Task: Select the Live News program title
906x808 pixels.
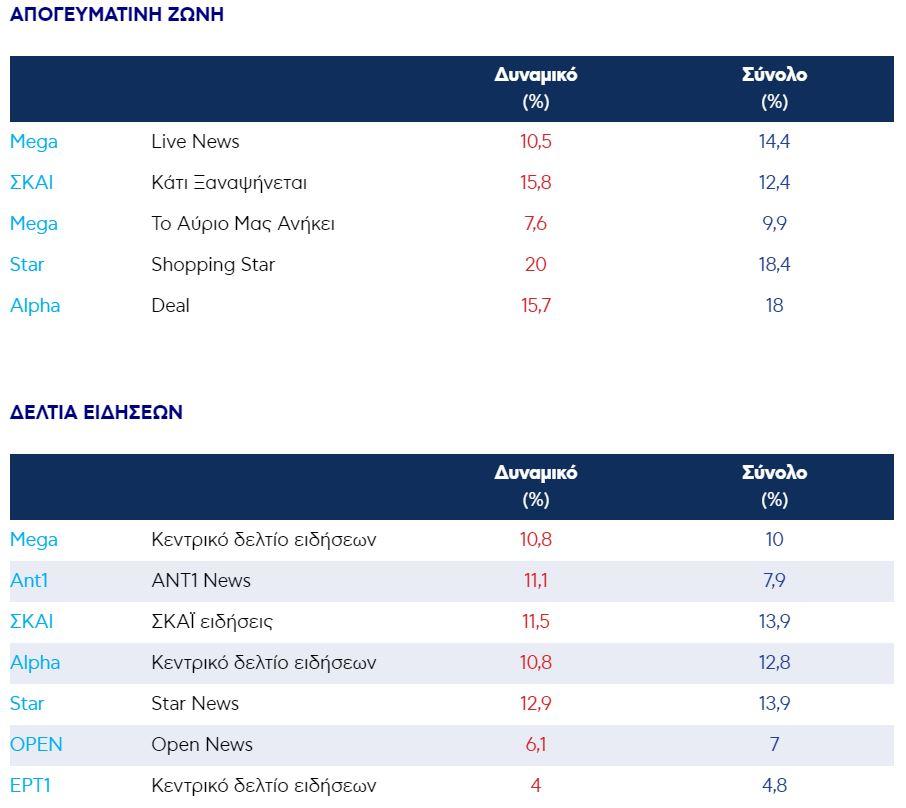Action: 195,142
